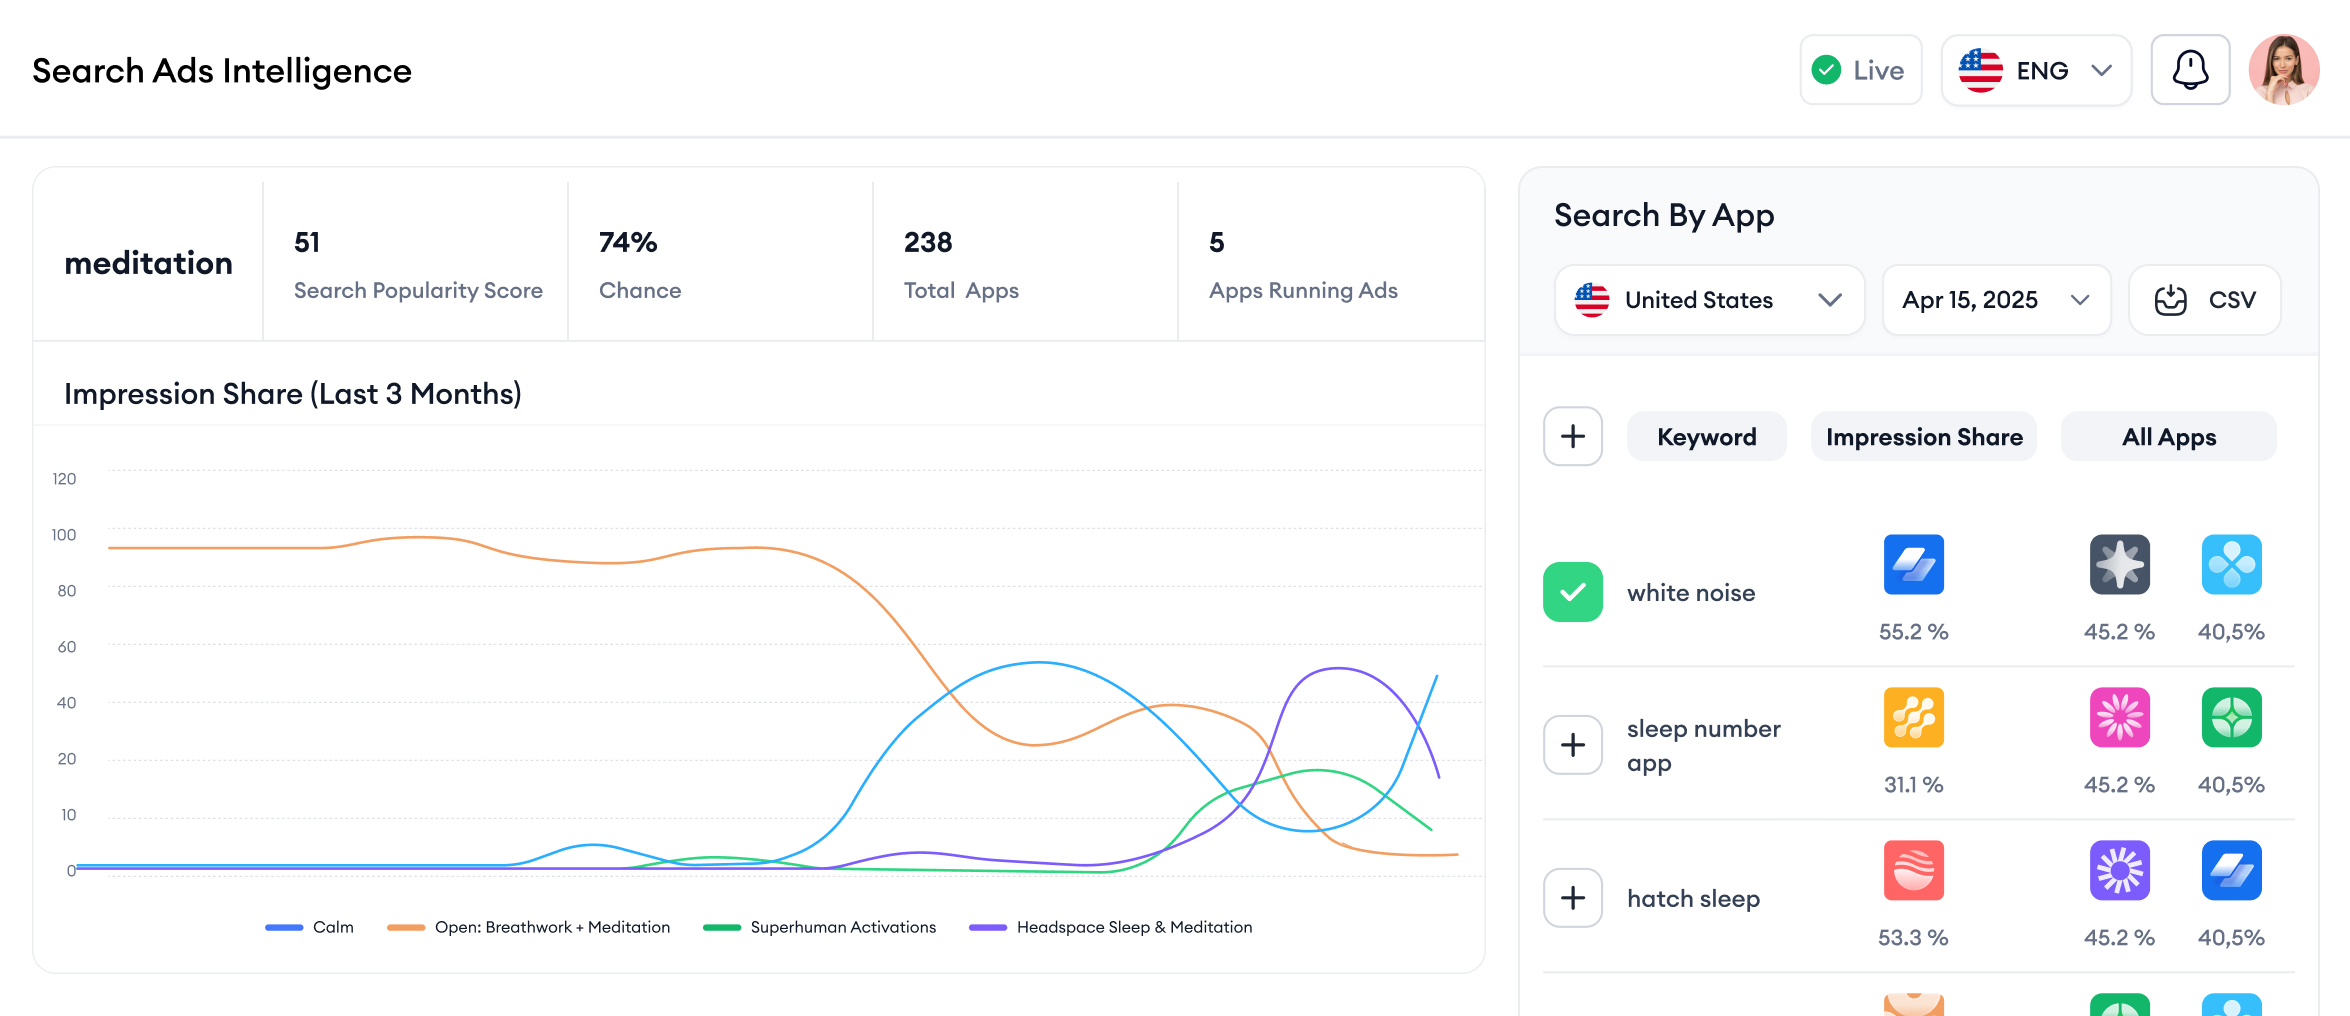The height and width of the screenshot is (1016, 2350).
Task: Click the dark gray star app in white noise row
Action: tap(2120, 564)
